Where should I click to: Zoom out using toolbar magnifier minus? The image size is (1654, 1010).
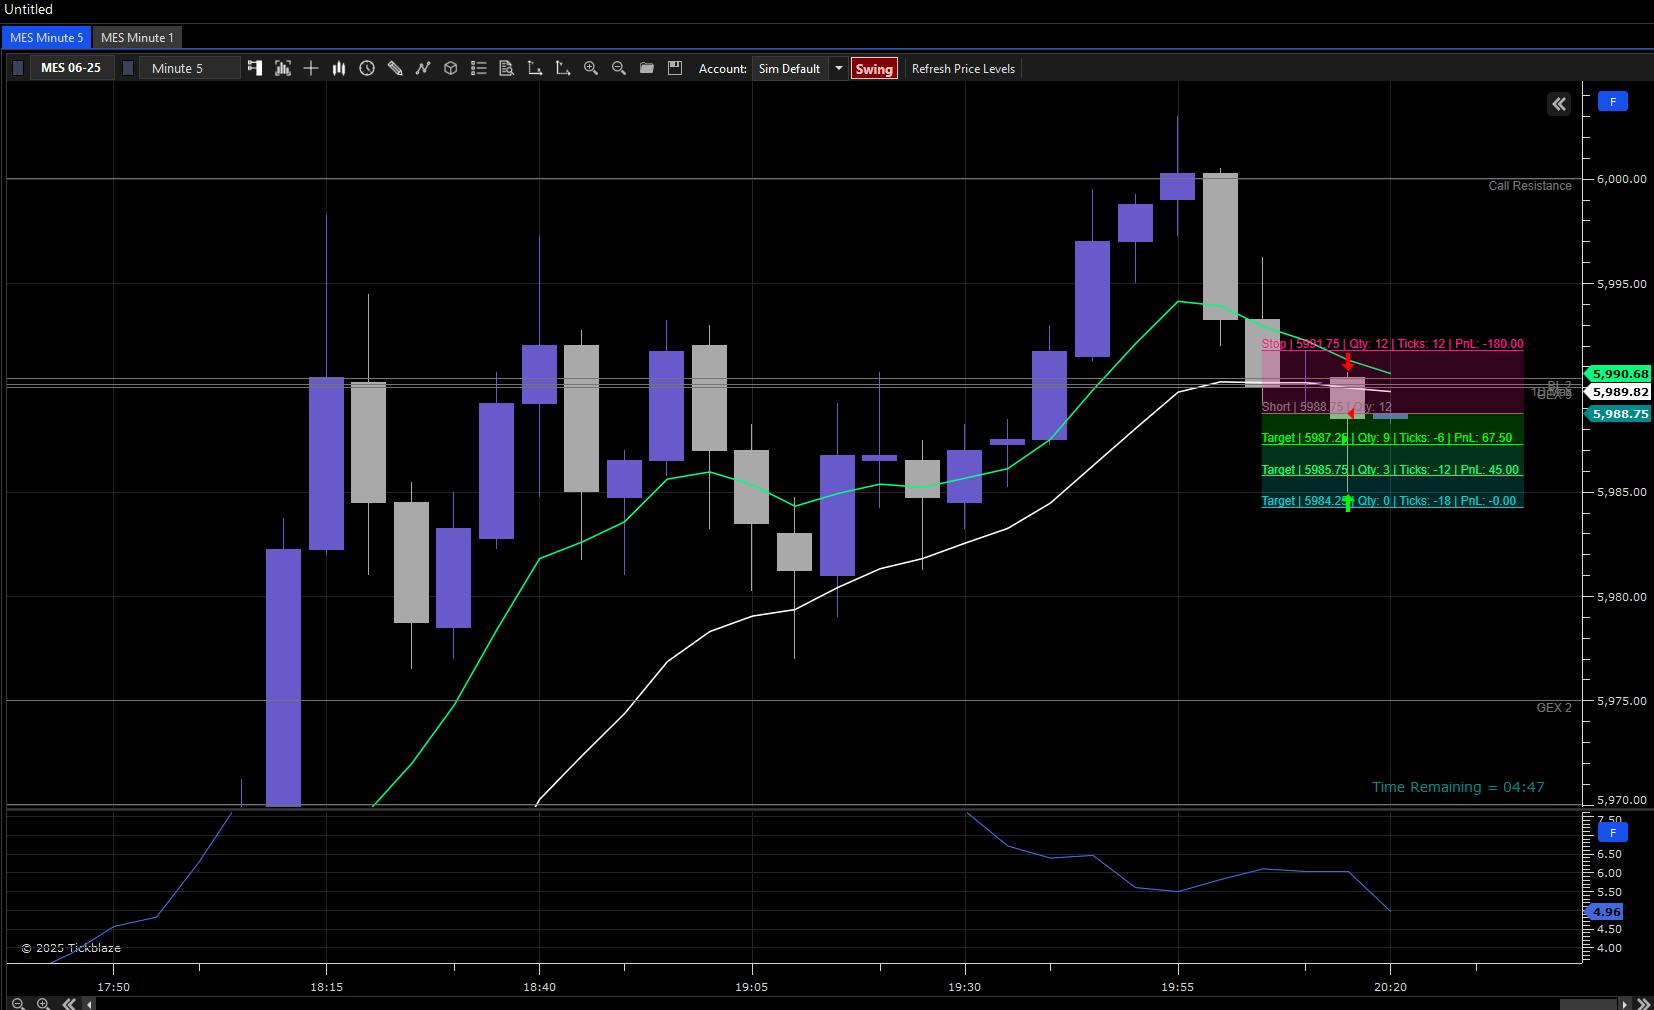[619, 68]
